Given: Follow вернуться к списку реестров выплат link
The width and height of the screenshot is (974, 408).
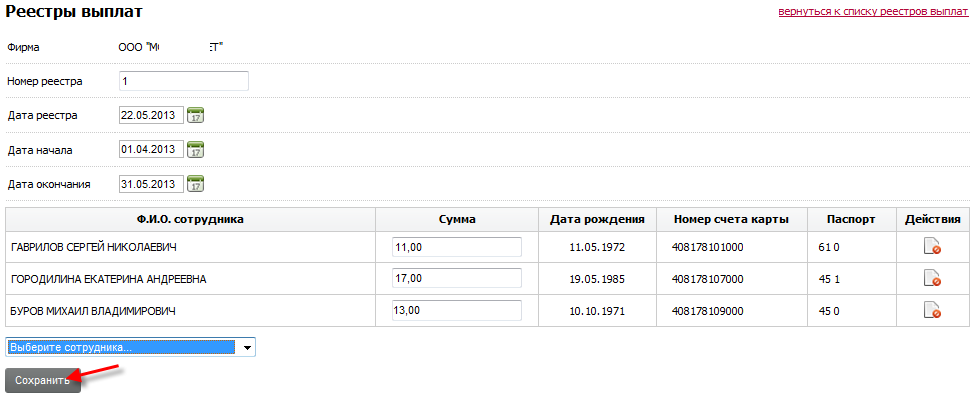Looking at the screenshot, I should click(873, 12).
